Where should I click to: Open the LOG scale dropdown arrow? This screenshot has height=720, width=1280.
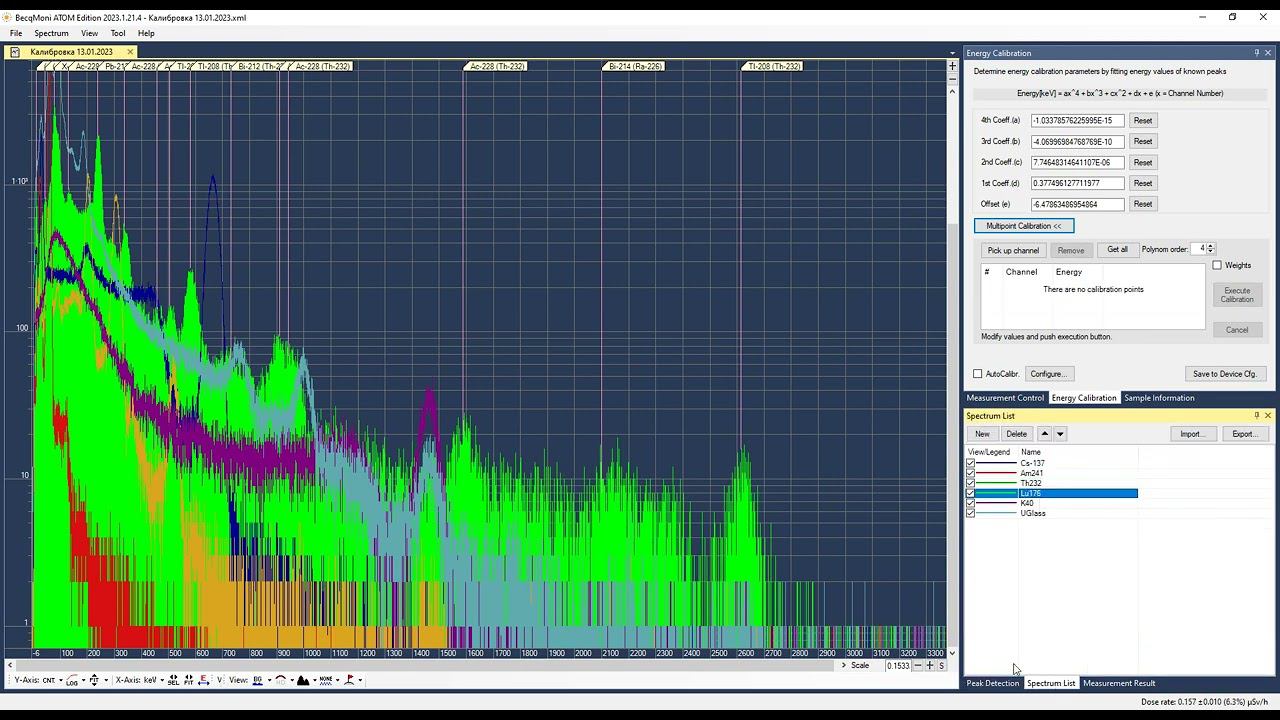[x=83, y=680]
